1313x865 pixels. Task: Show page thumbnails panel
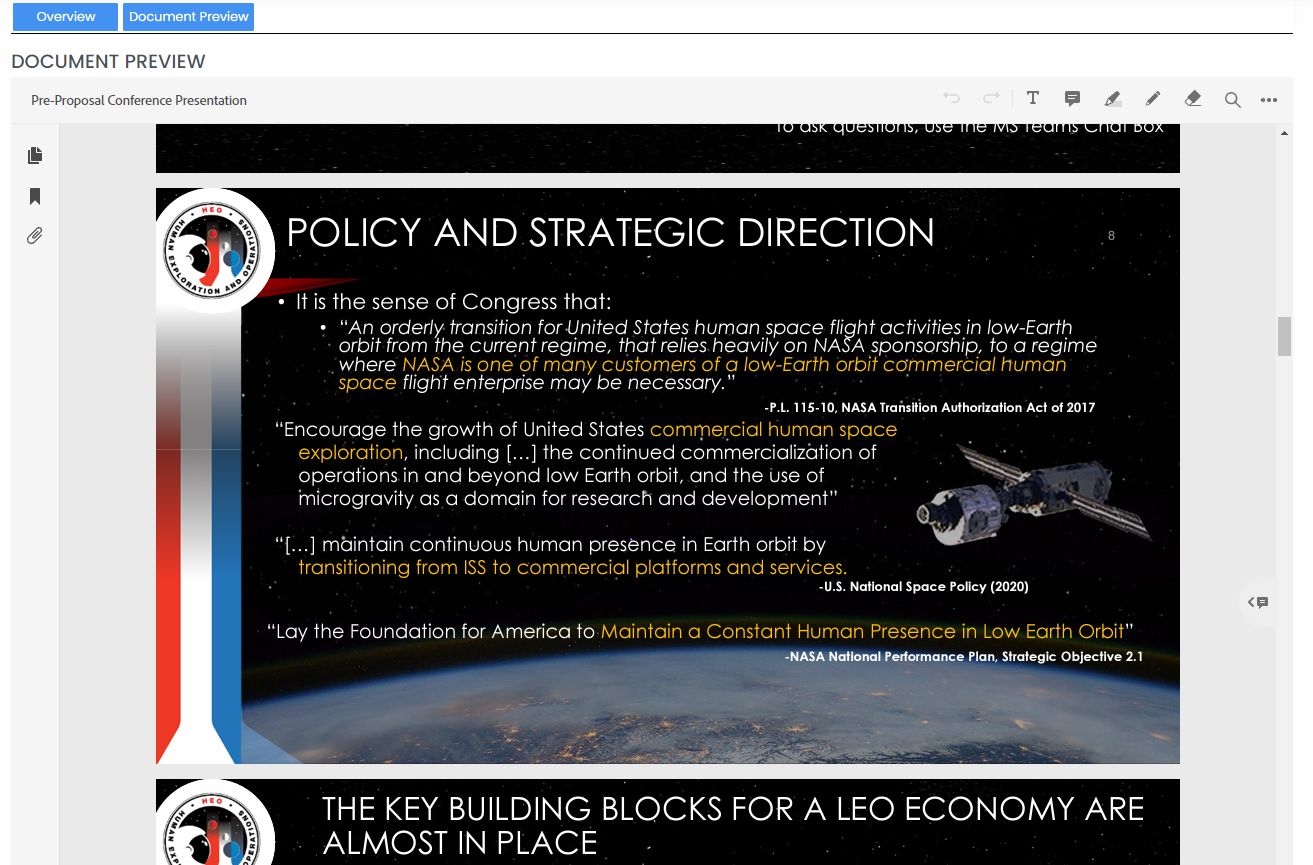point(35,155)
